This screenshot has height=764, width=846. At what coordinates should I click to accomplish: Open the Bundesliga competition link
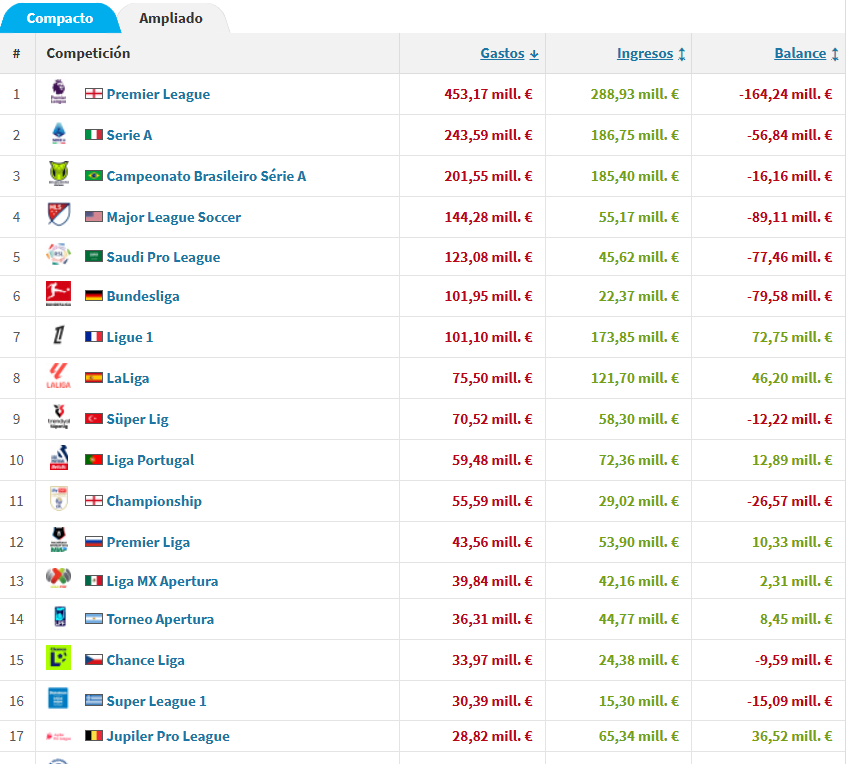click(x=143, y=296)
